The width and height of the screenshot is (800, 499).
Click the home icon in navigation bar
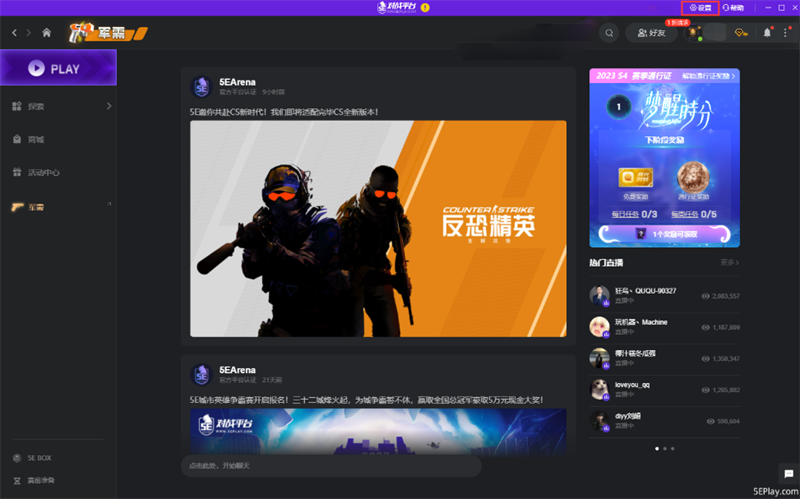46,33
